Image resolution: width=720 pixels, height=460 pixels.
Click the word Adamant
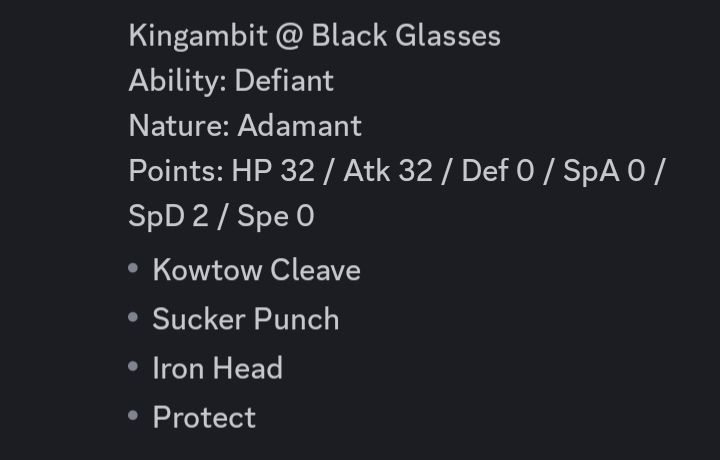[300, 125]
